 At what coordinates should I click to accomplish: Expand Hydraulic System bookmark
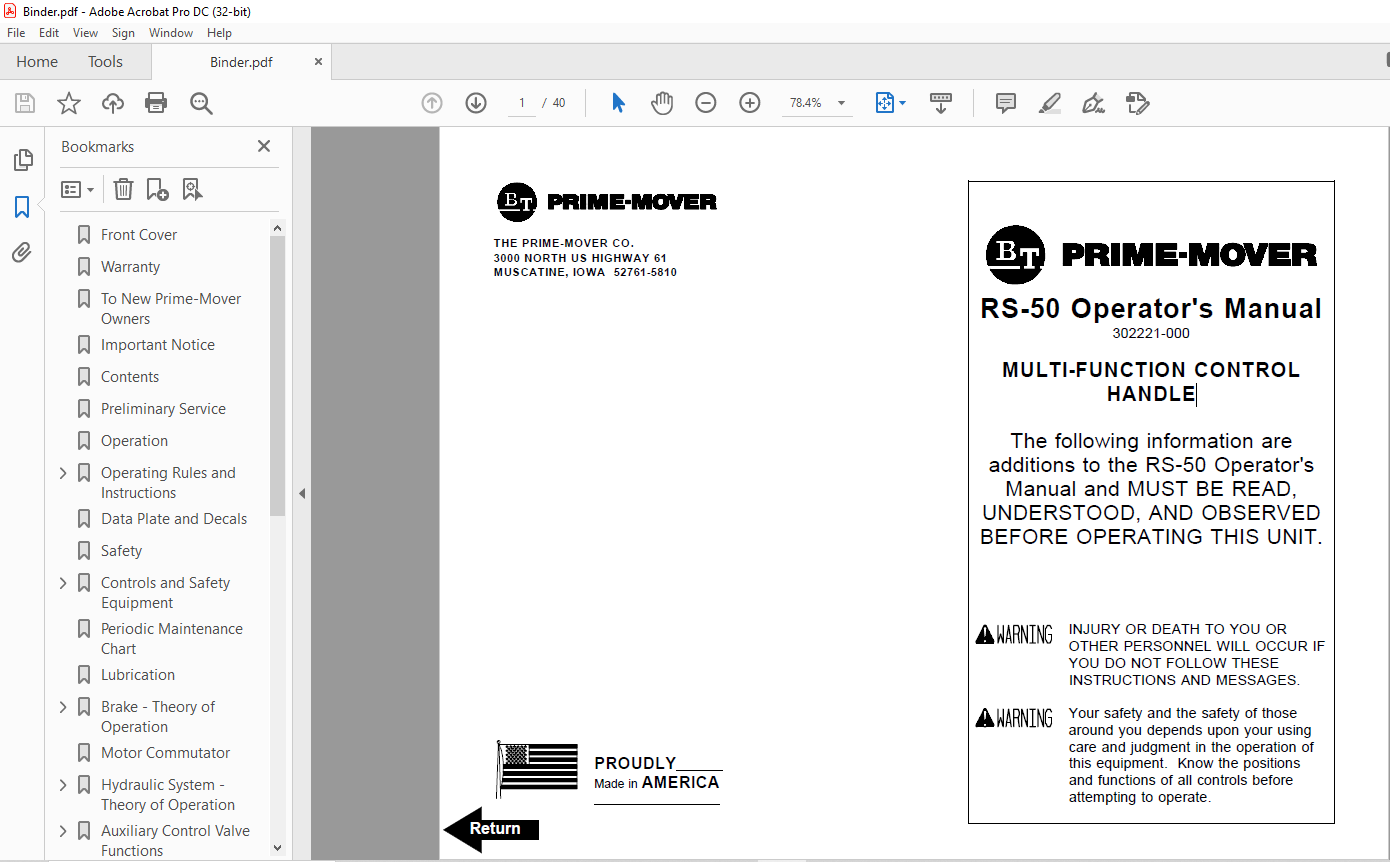click(63, 785)
